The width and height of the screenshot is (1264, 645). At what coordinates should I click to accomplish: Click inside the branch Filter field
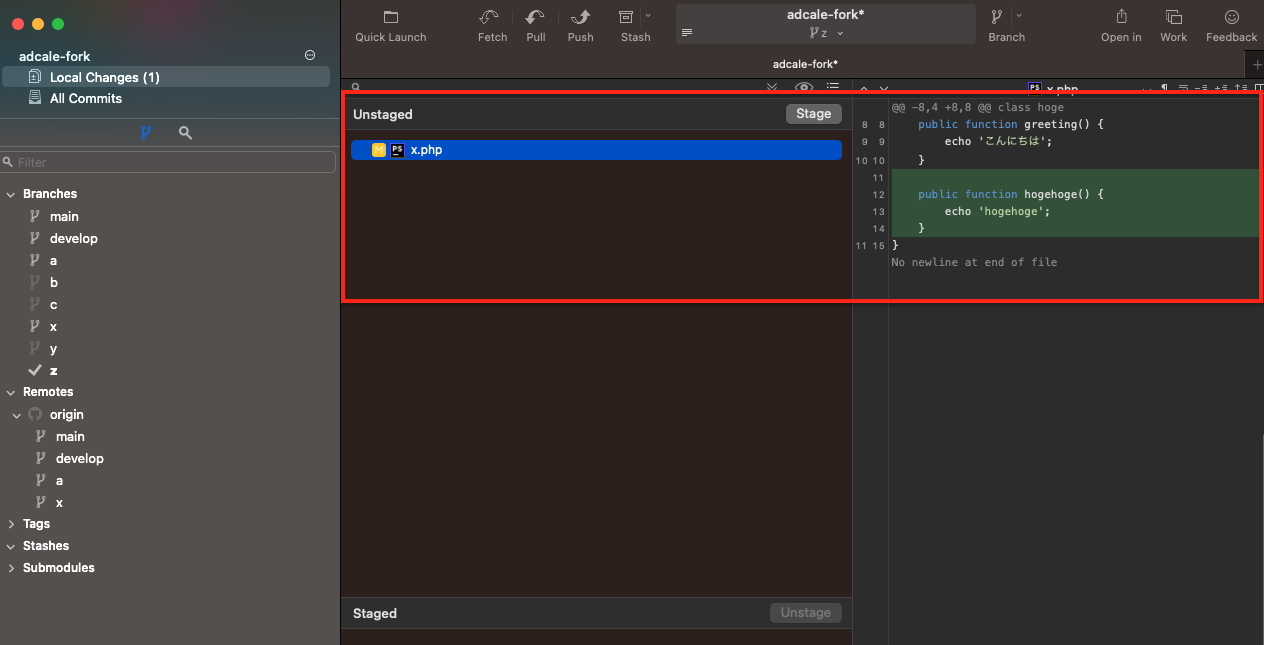point(168,161)
